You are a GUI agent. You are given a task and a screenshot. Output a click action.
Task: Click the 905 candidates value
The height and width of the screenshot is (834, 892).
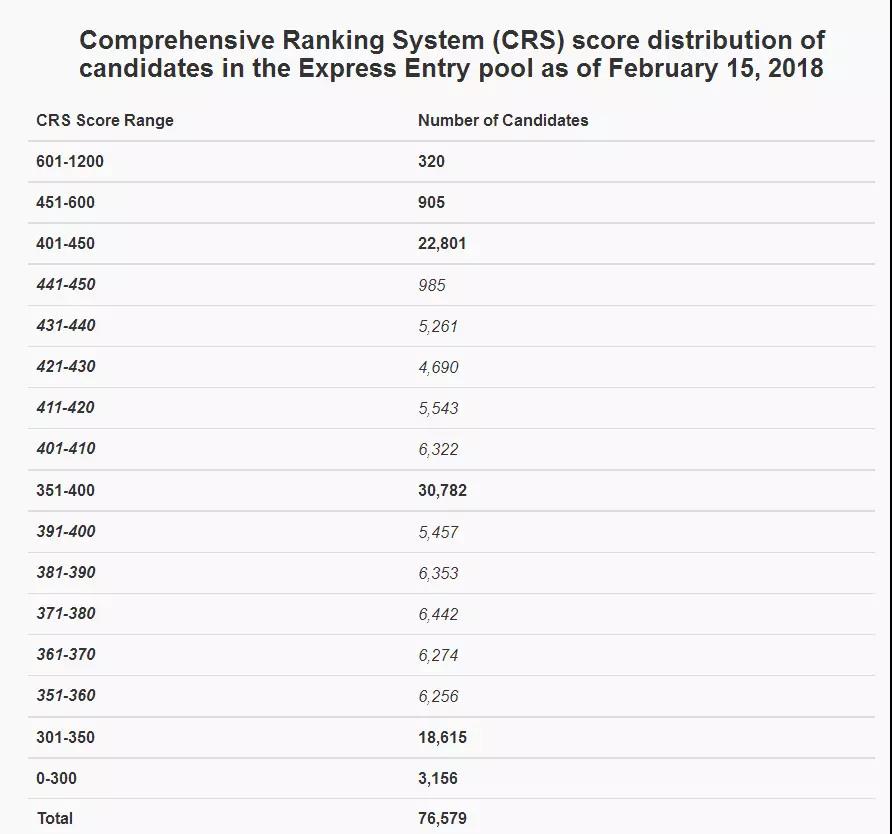tap(432, 202)
